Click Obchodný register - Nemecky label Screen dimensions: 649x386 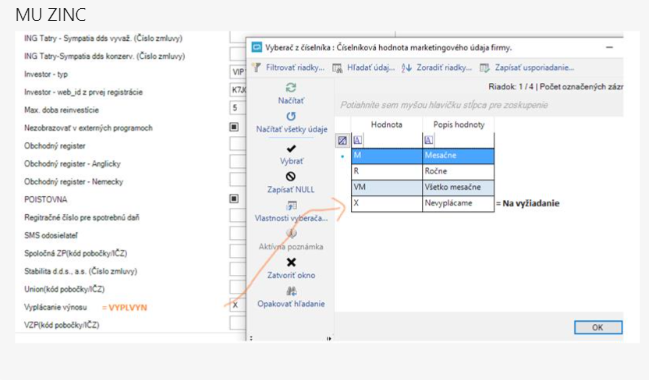click(73, 182)
